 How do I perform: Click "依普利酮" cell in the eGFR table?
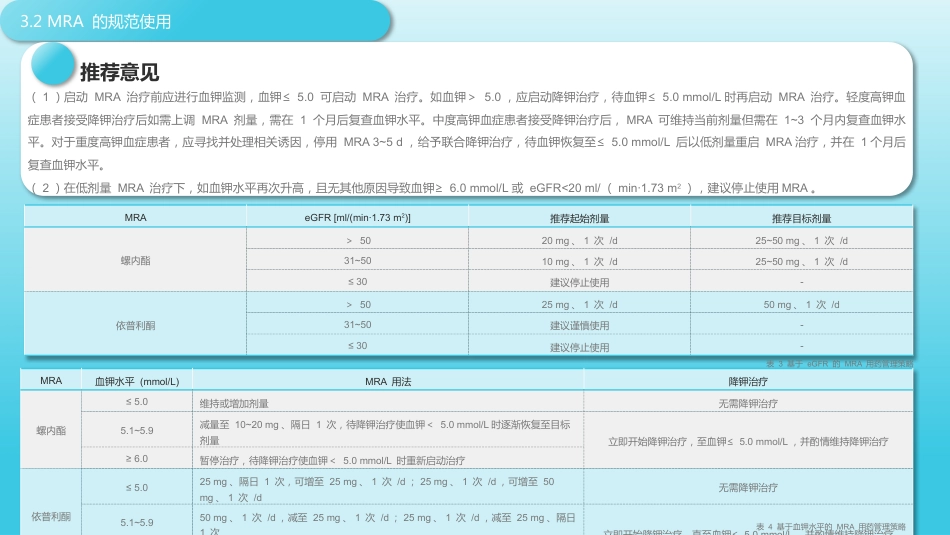135,325
